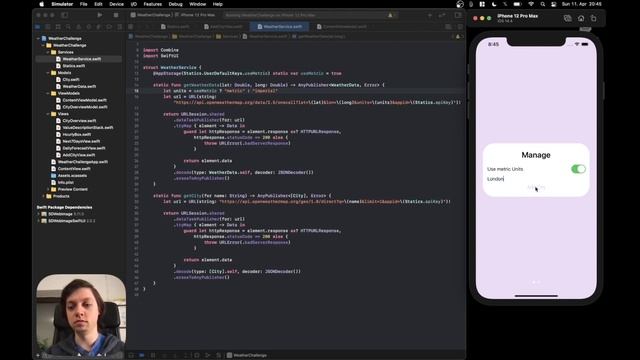Stop the running app in Xcode
640x360 pixels.
116,15
